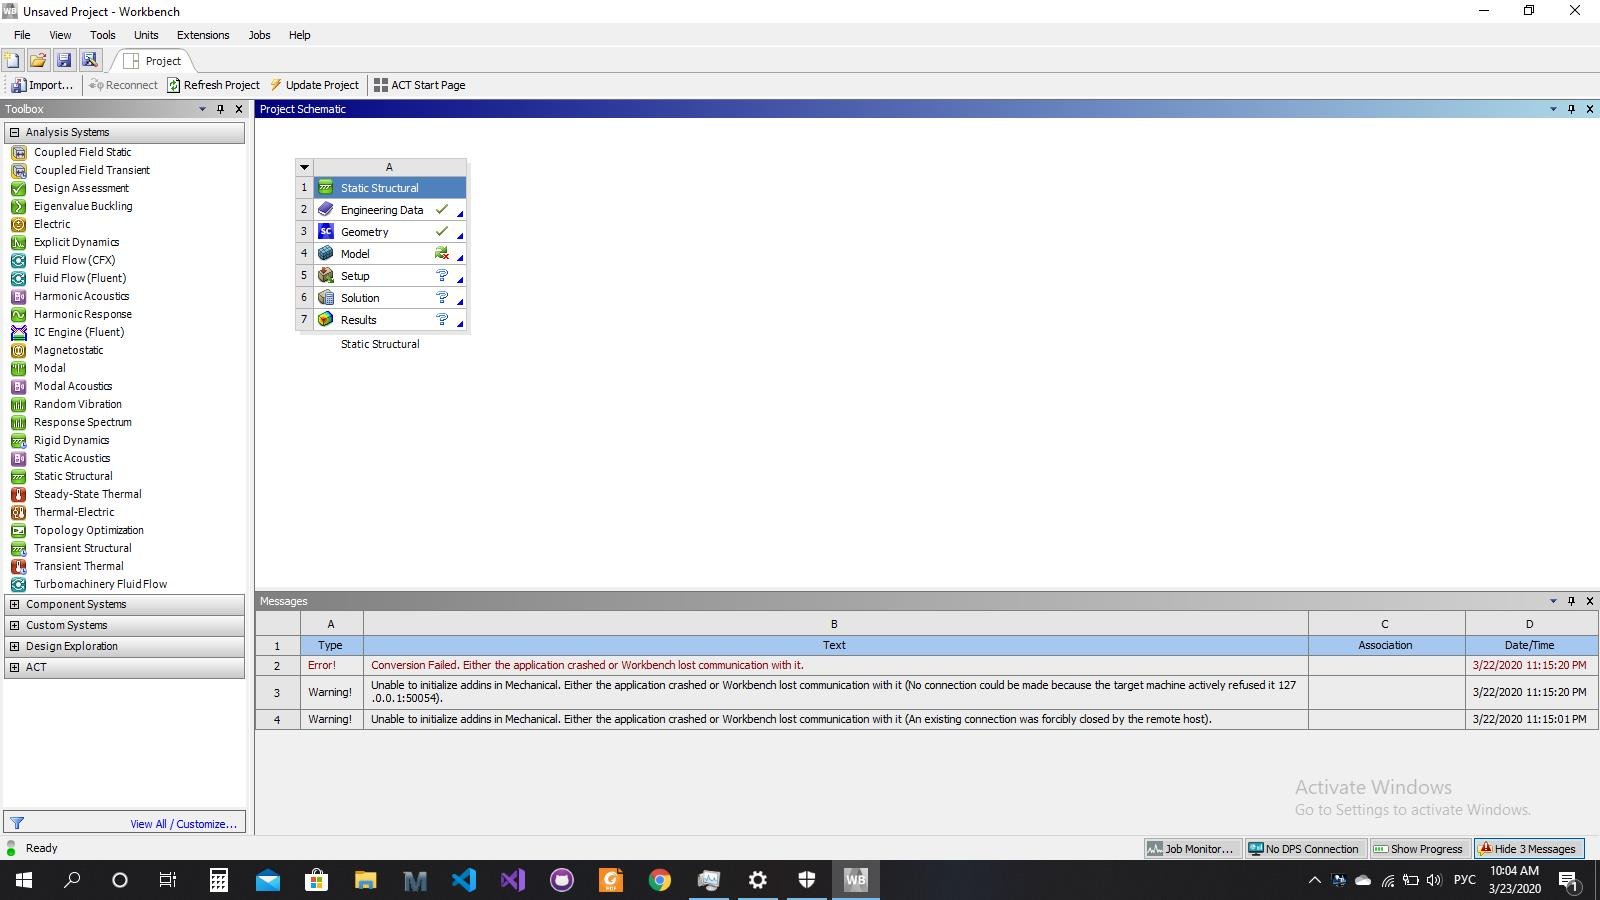Select Harmonic Response analysis

point(83,314)
